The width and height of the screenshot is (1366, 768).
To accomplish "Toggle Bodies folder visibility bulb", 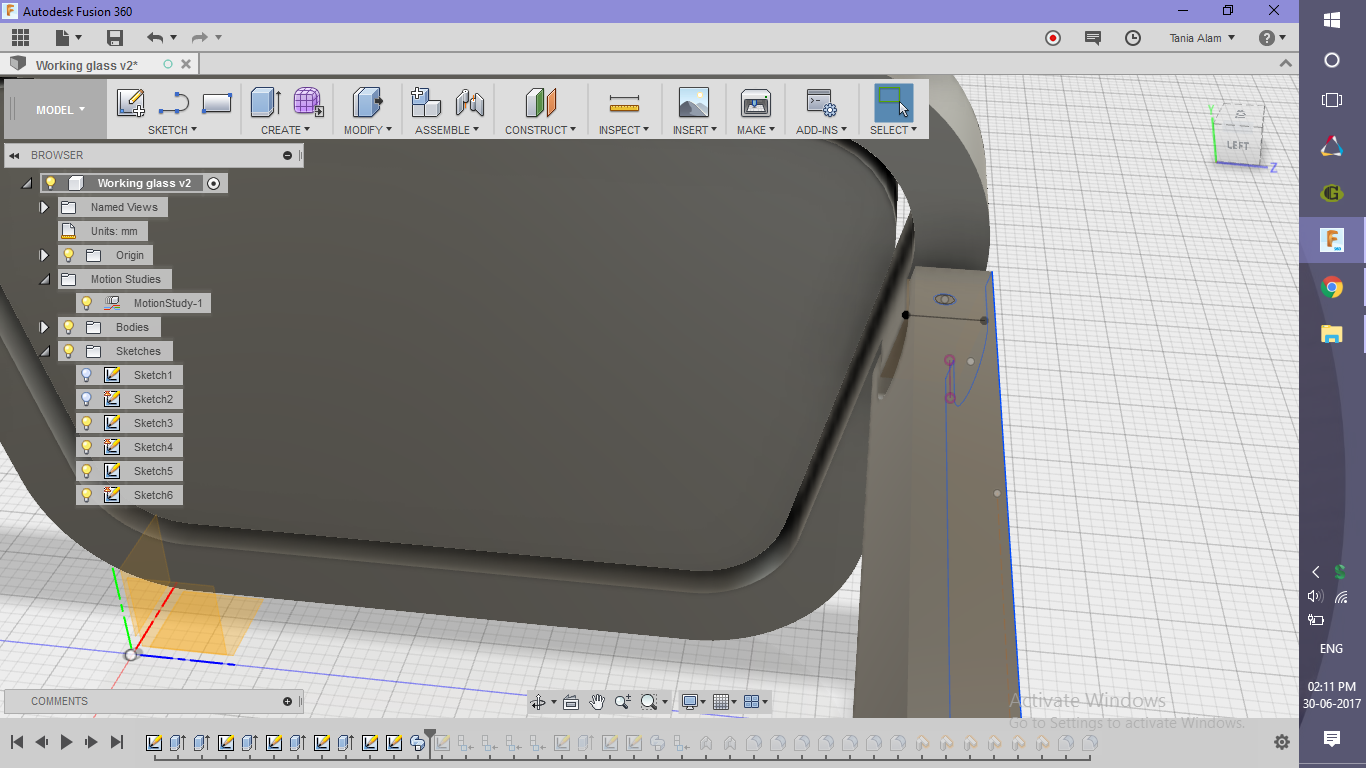I will (x=69, y=327).
